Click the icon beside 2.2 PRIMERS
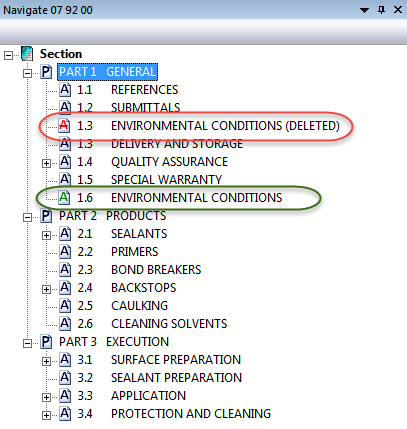This screenshot has height=429, width=407. click(x=65, y=252)
